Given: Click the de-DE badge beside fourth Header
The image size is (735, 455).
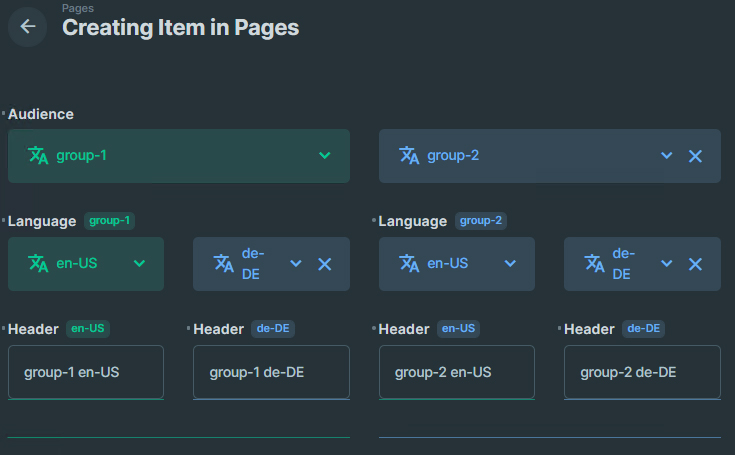Looking at the screenshot, I should pos(644,328).
